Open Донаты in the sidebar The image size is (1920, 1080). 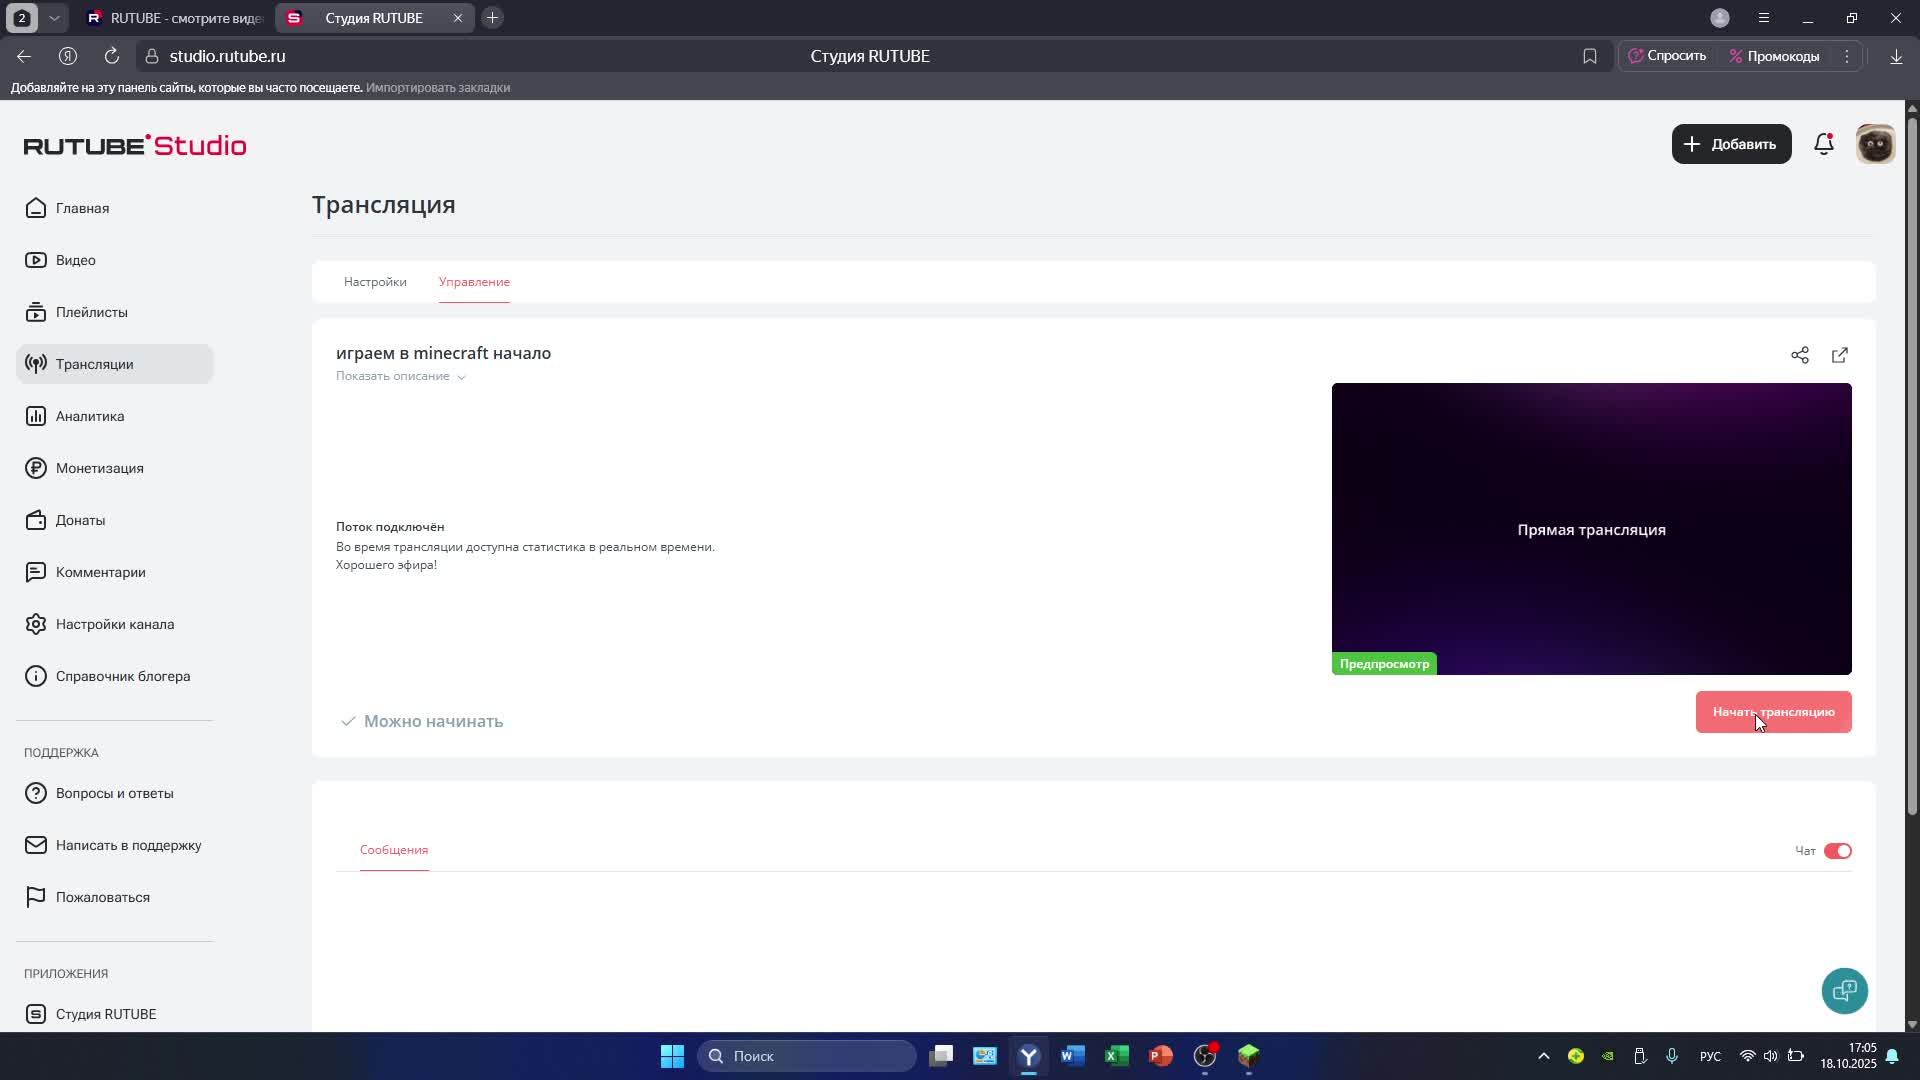(x=80, y=520)
